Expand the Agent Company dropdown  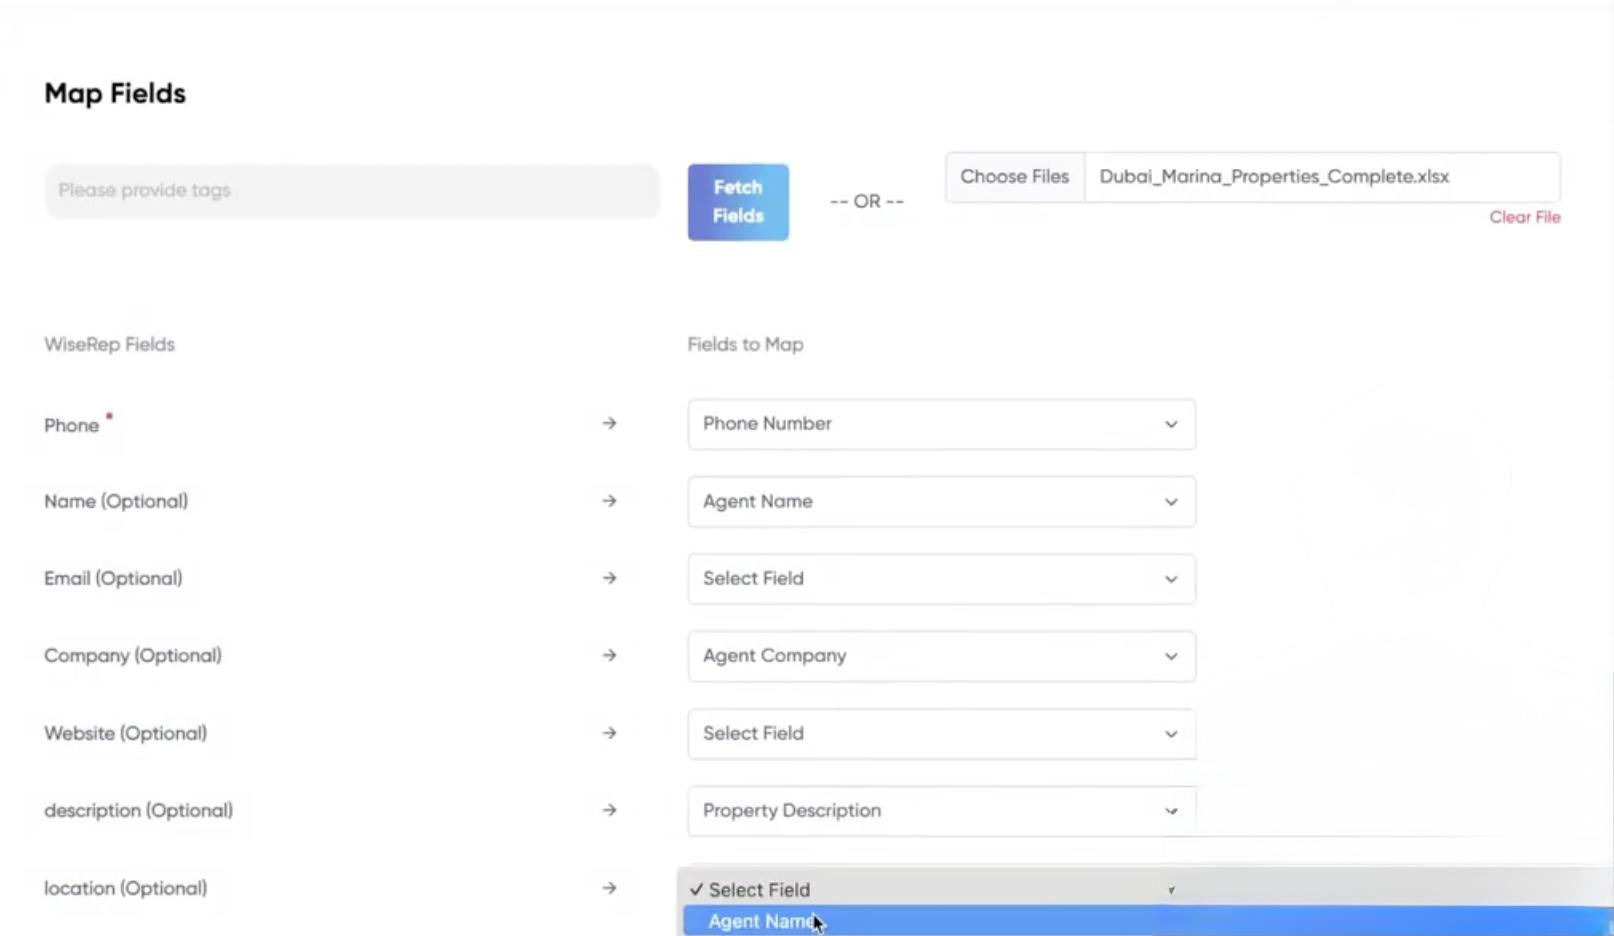click(940, 656)
